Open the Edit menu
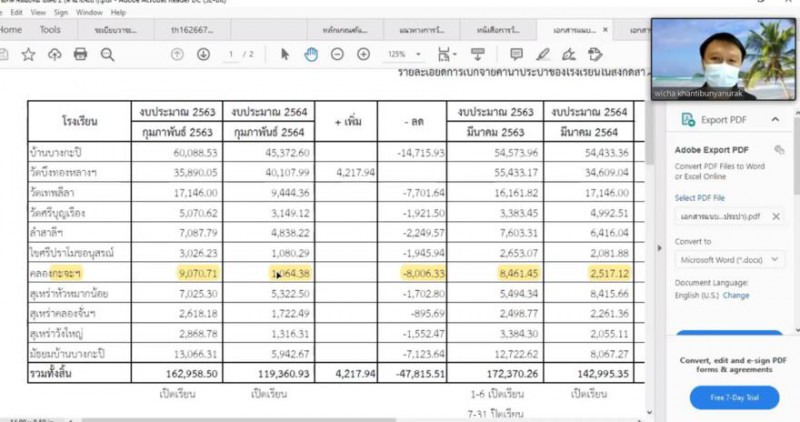 [x=16, y=12]
